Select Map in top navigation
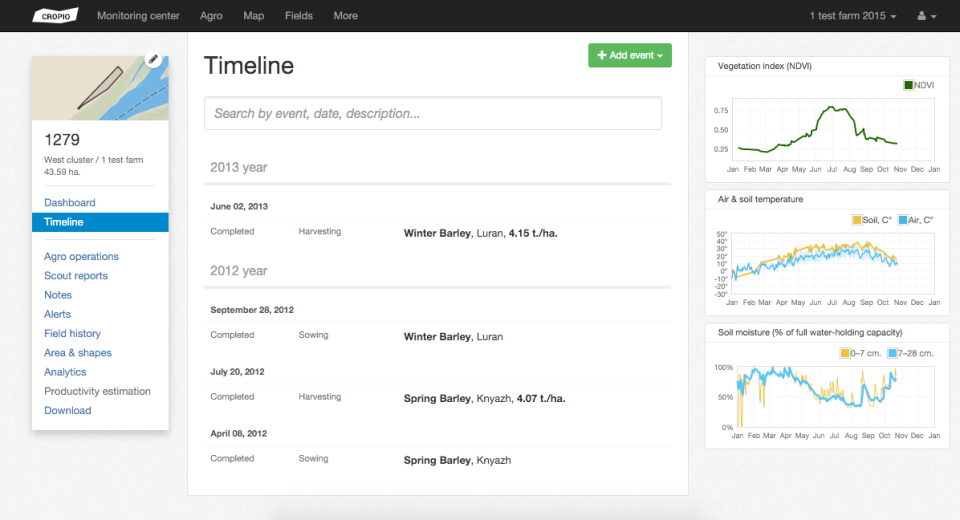 pyautogui.click(x=254, y=16)
